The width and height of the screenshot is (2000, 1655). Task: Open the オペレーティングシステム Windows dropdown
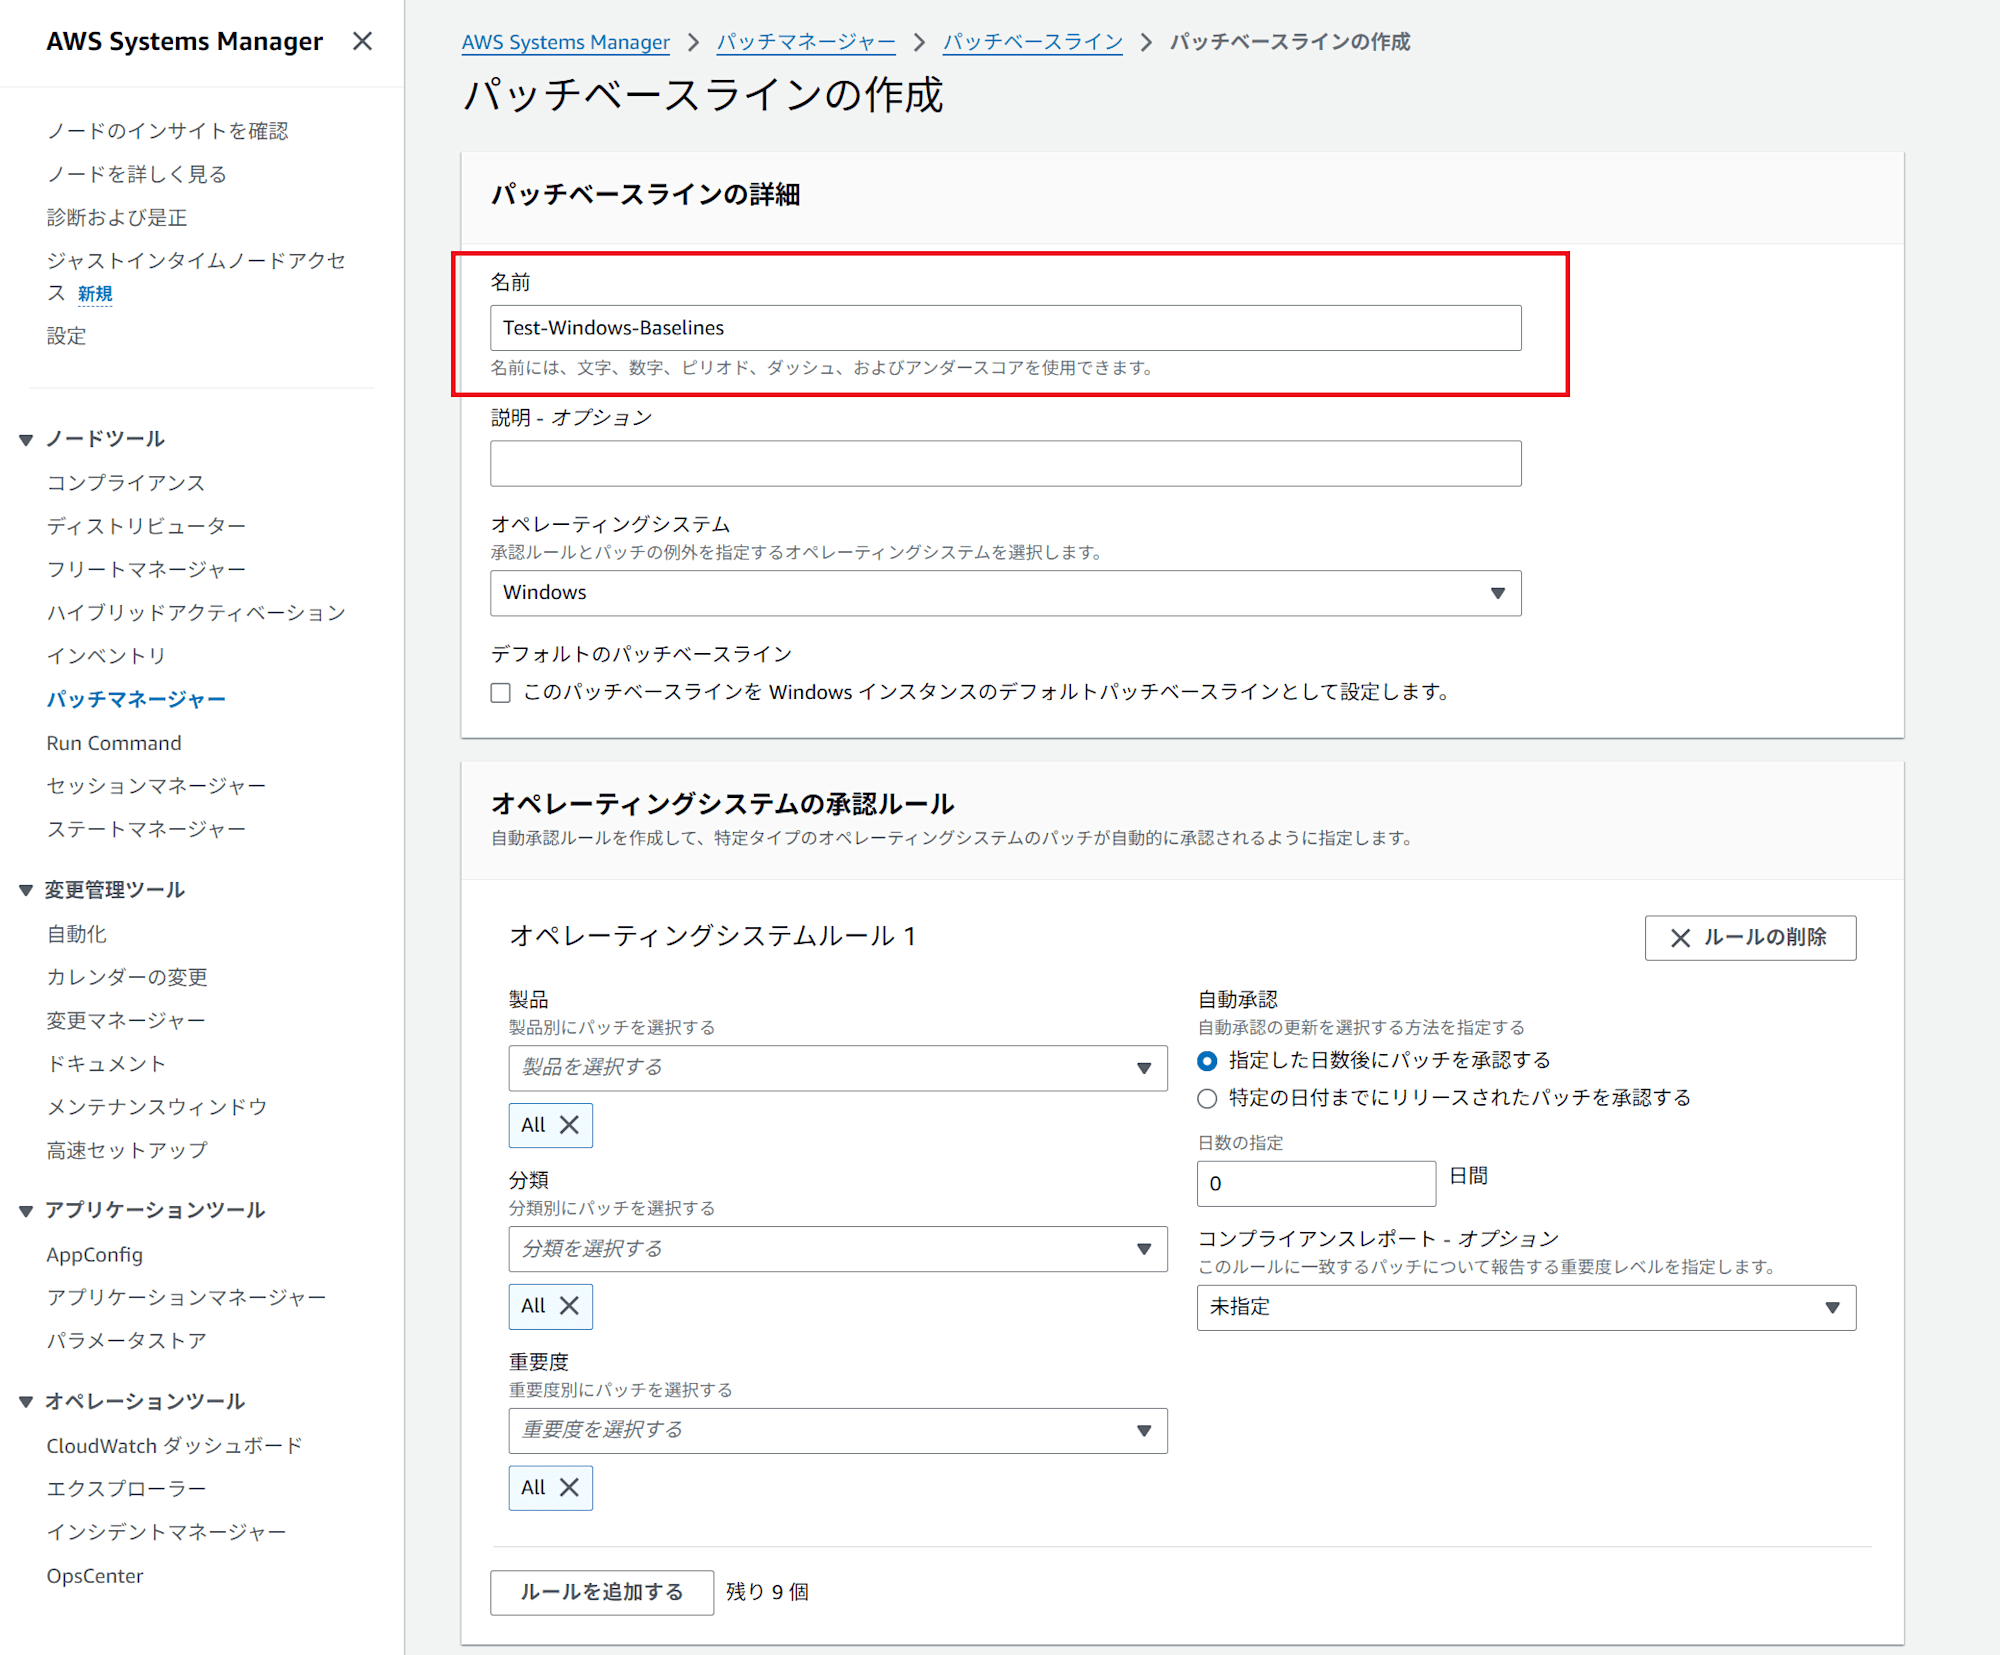point(1005,593)
